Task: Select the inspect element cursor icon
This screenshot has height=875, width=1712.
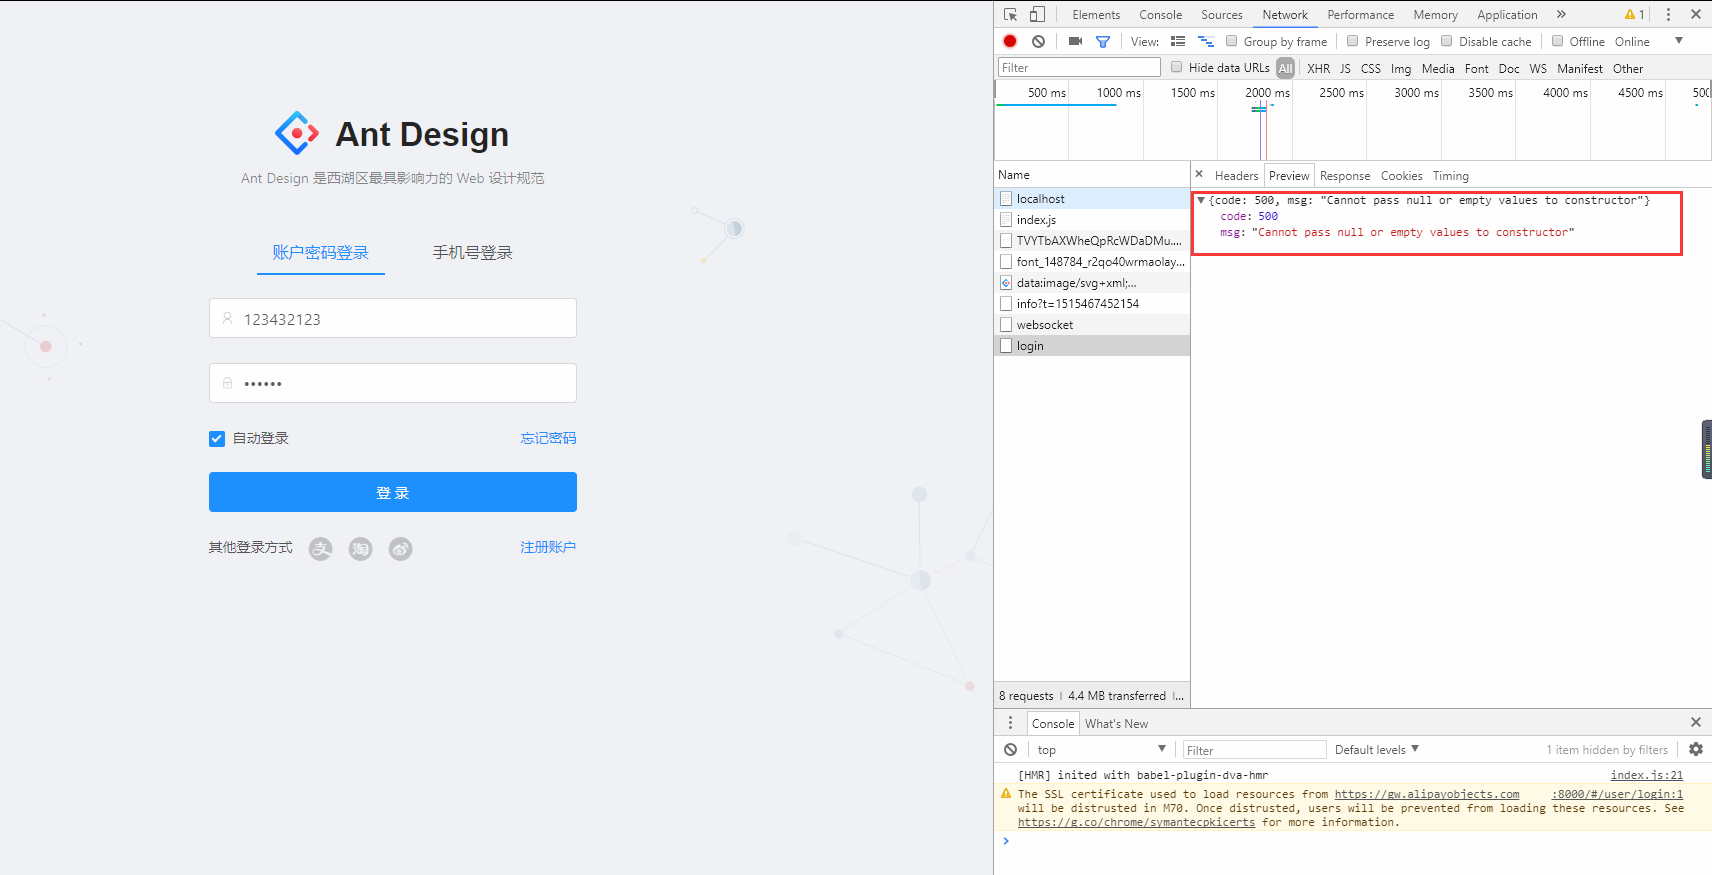Action: point(1010,14)
